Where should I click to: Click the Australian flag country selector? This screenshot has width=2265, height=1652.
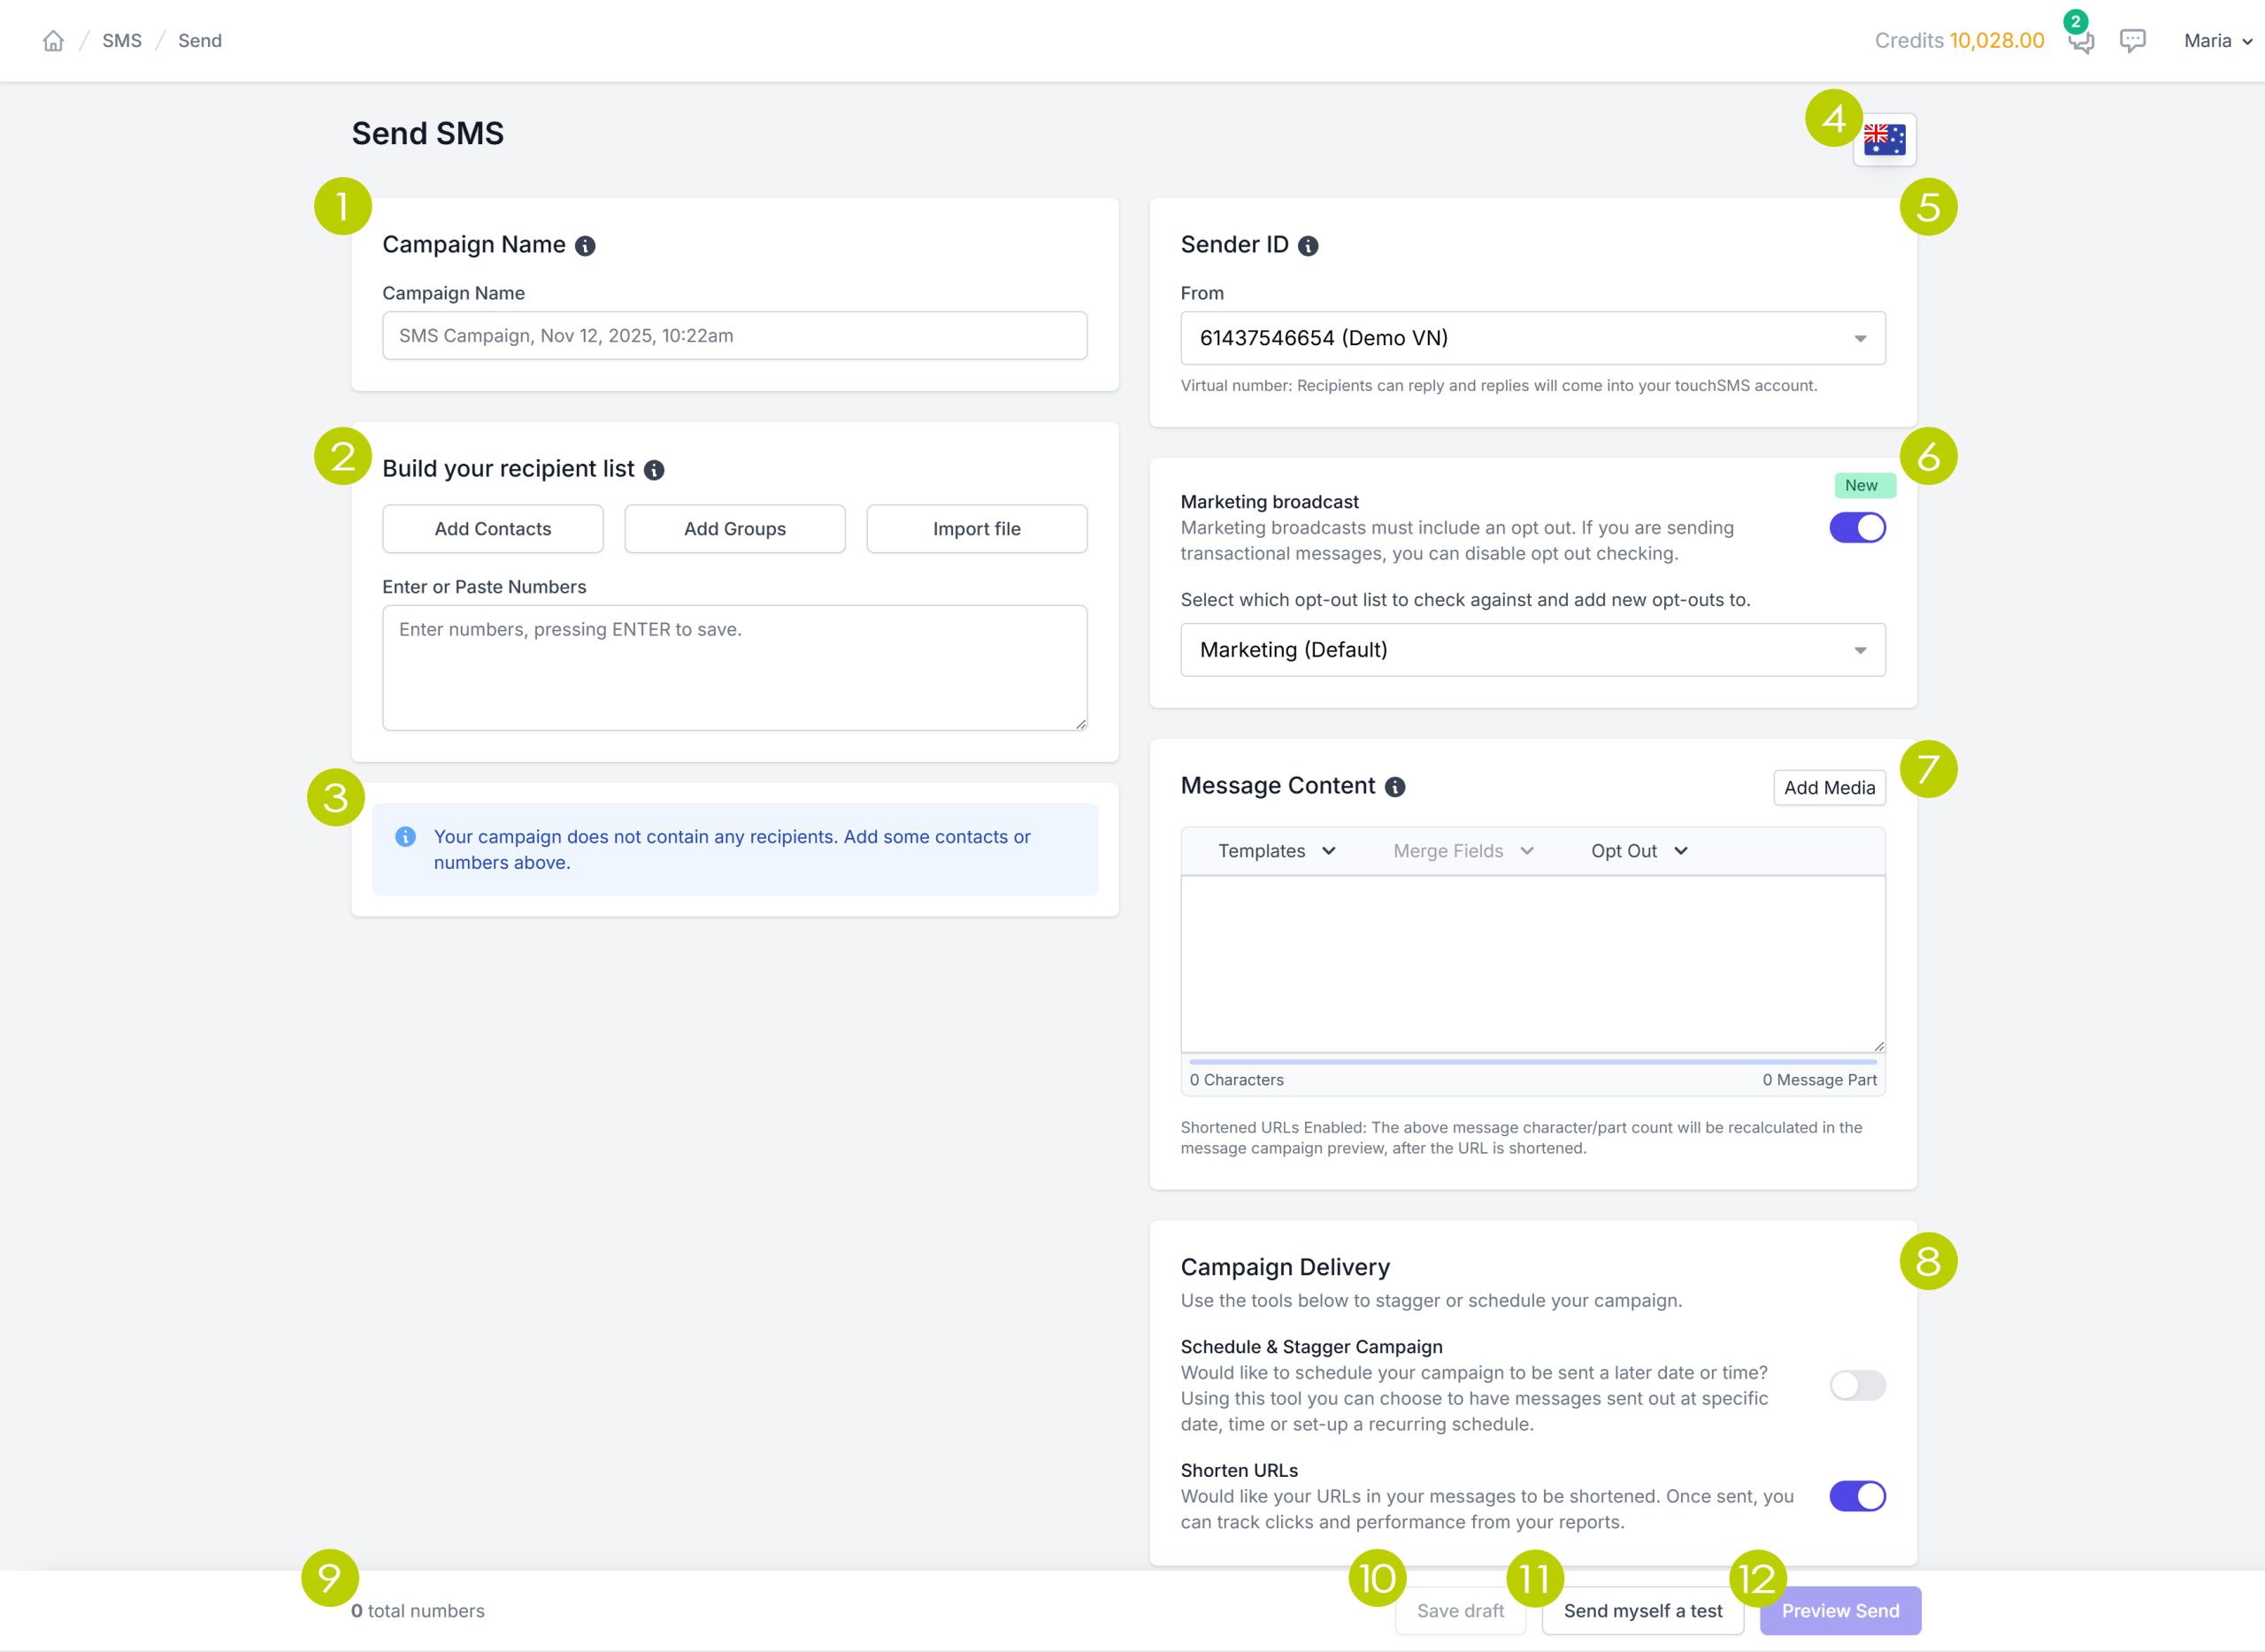1884,140
